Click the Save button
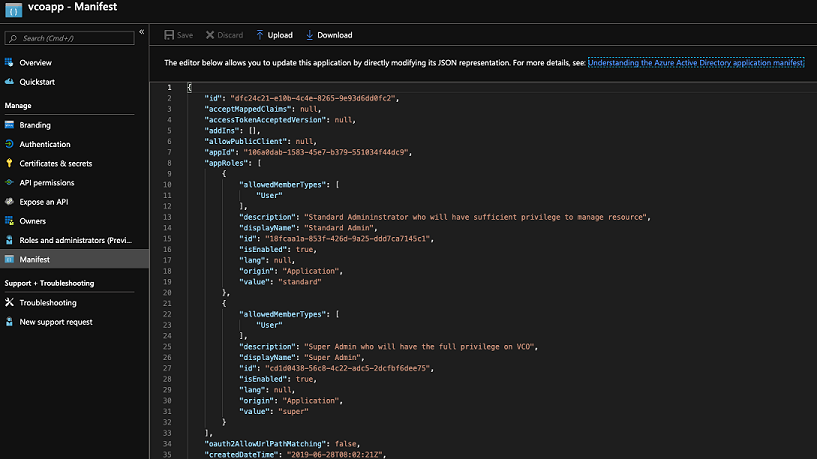Screen dimensions: 817x459 point(177,35)
